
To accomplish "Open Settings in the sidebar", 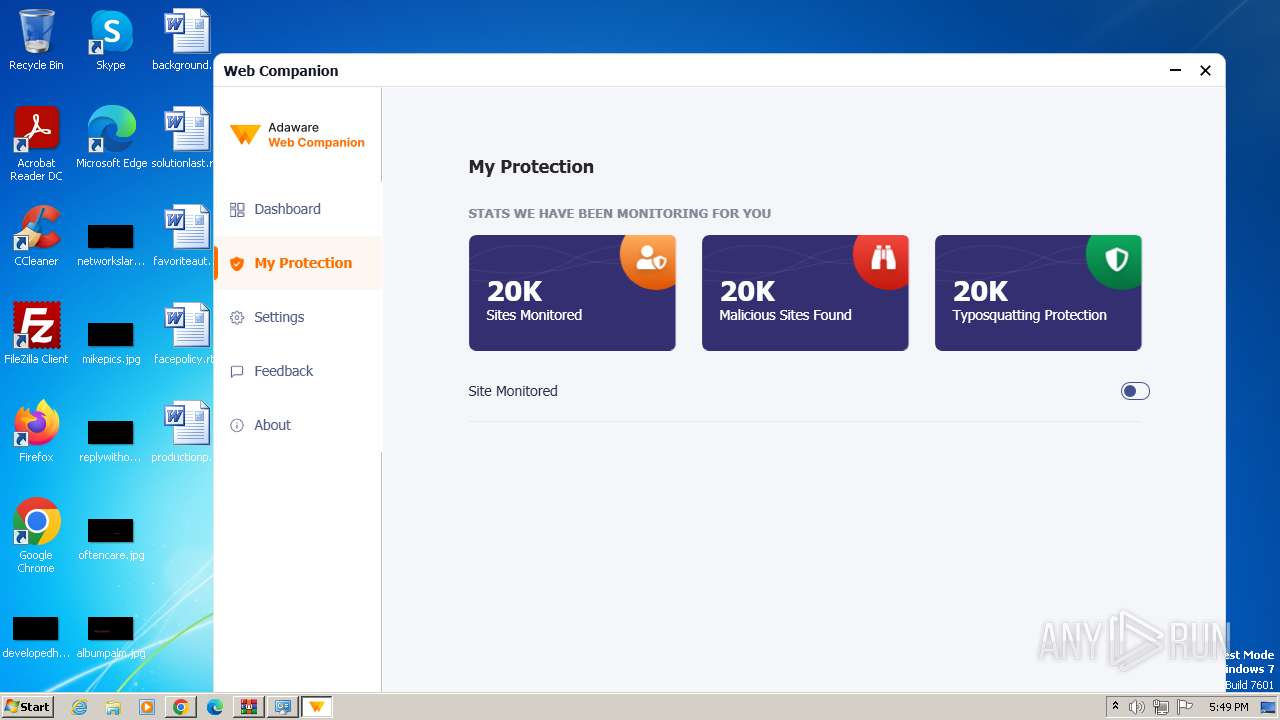I will tap(298, 317).
